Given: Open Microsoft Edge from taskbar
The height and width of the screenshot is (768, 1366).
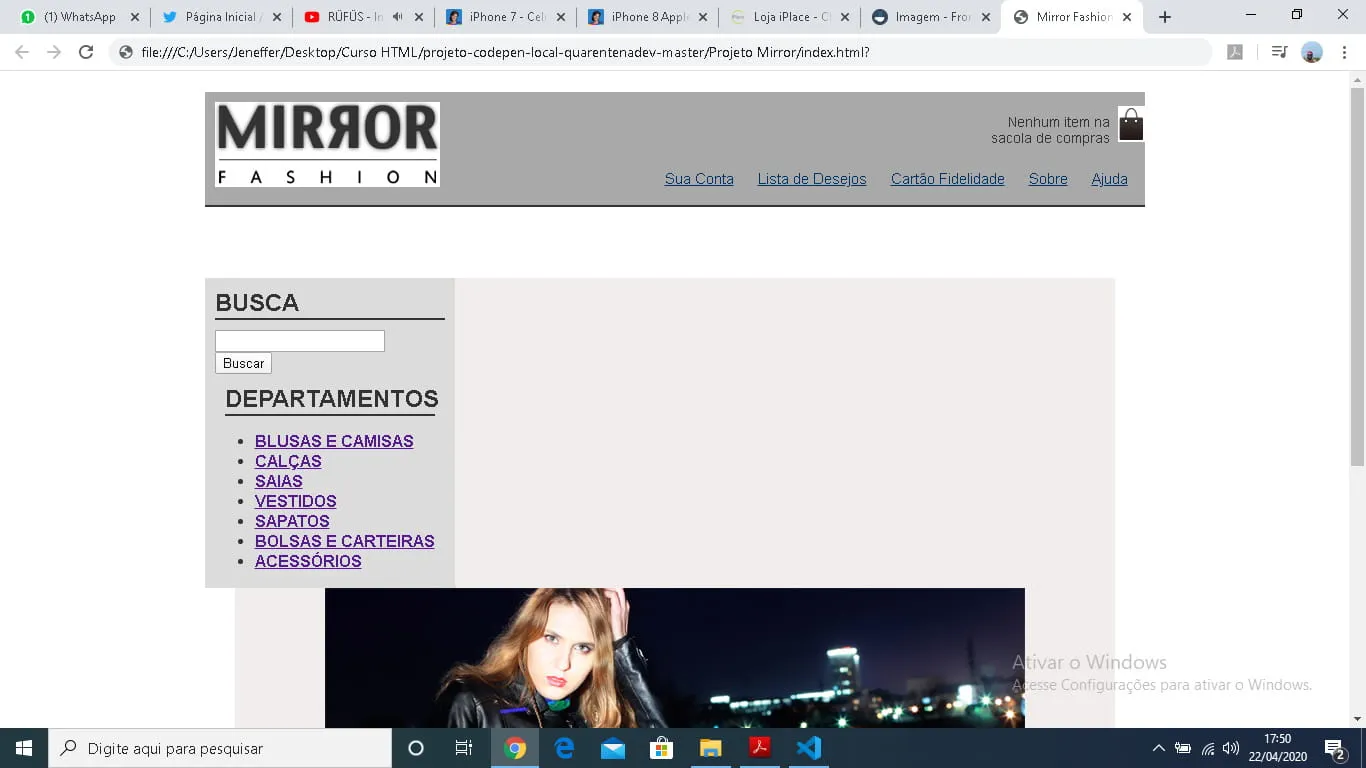Looking at the screenshot, I should click(x=564, y=748).
